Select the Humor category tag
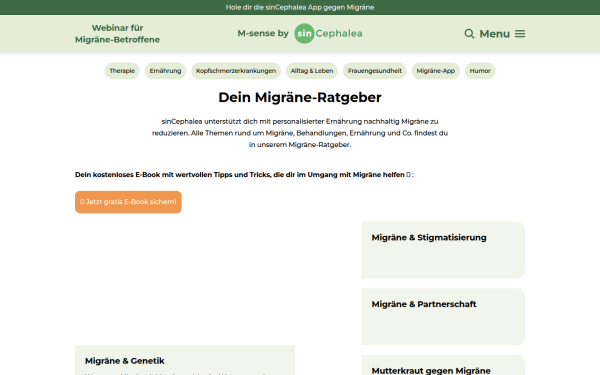The height and width of the screenshot is (375, 600). tap(480, 71)
